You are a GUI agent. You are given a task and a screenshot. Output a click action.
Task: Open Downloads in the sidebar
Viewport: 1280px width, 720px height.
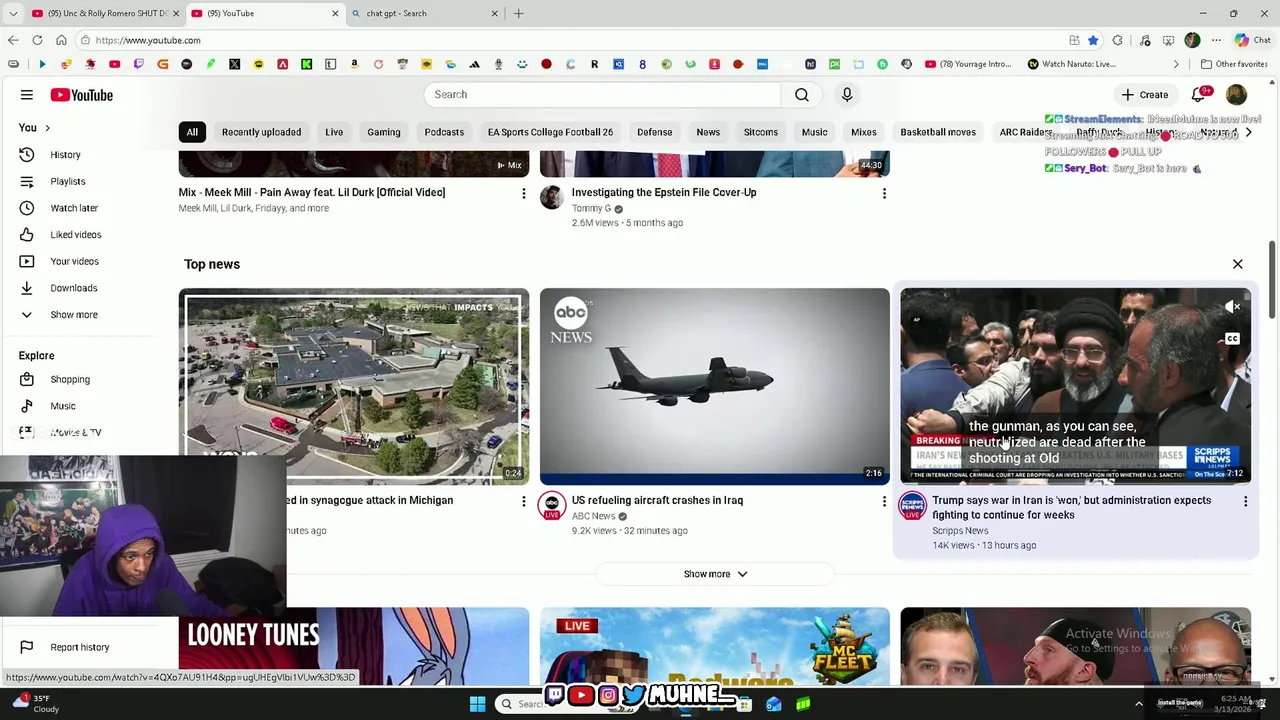tap(73, 288)
